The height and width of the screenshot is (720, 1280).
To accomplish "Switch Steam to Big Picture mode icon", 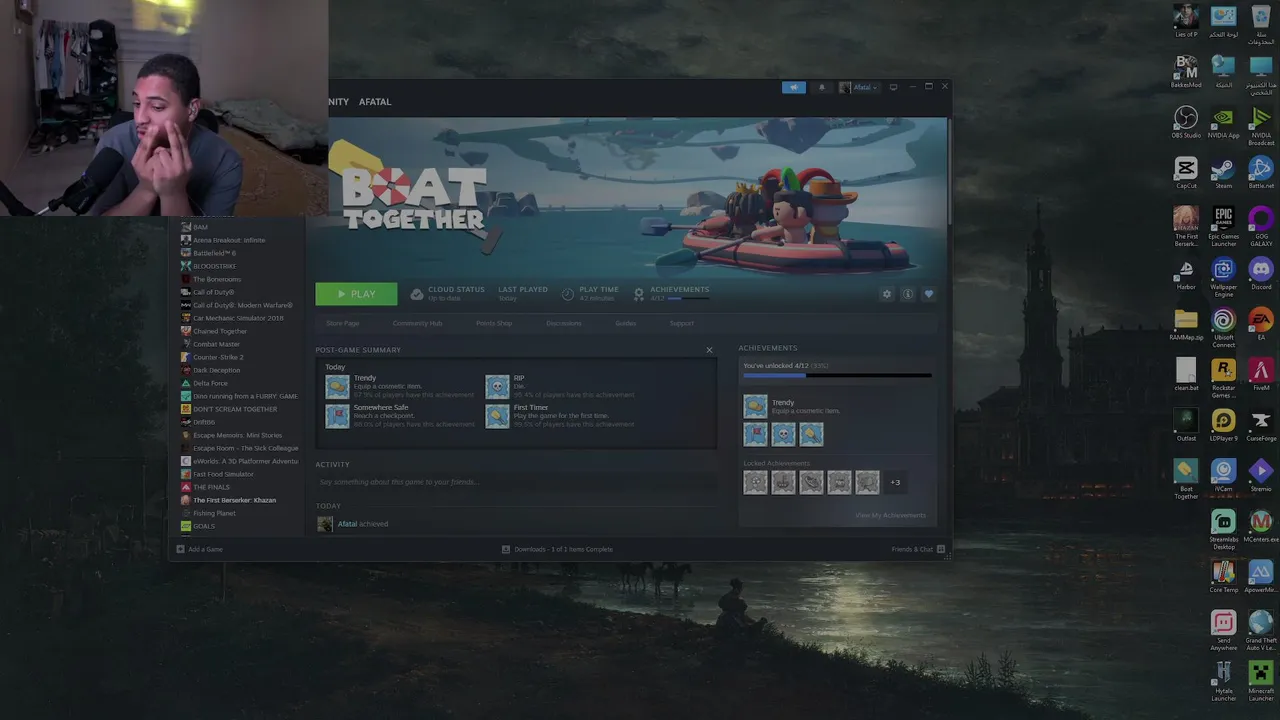I will point(893,87).
